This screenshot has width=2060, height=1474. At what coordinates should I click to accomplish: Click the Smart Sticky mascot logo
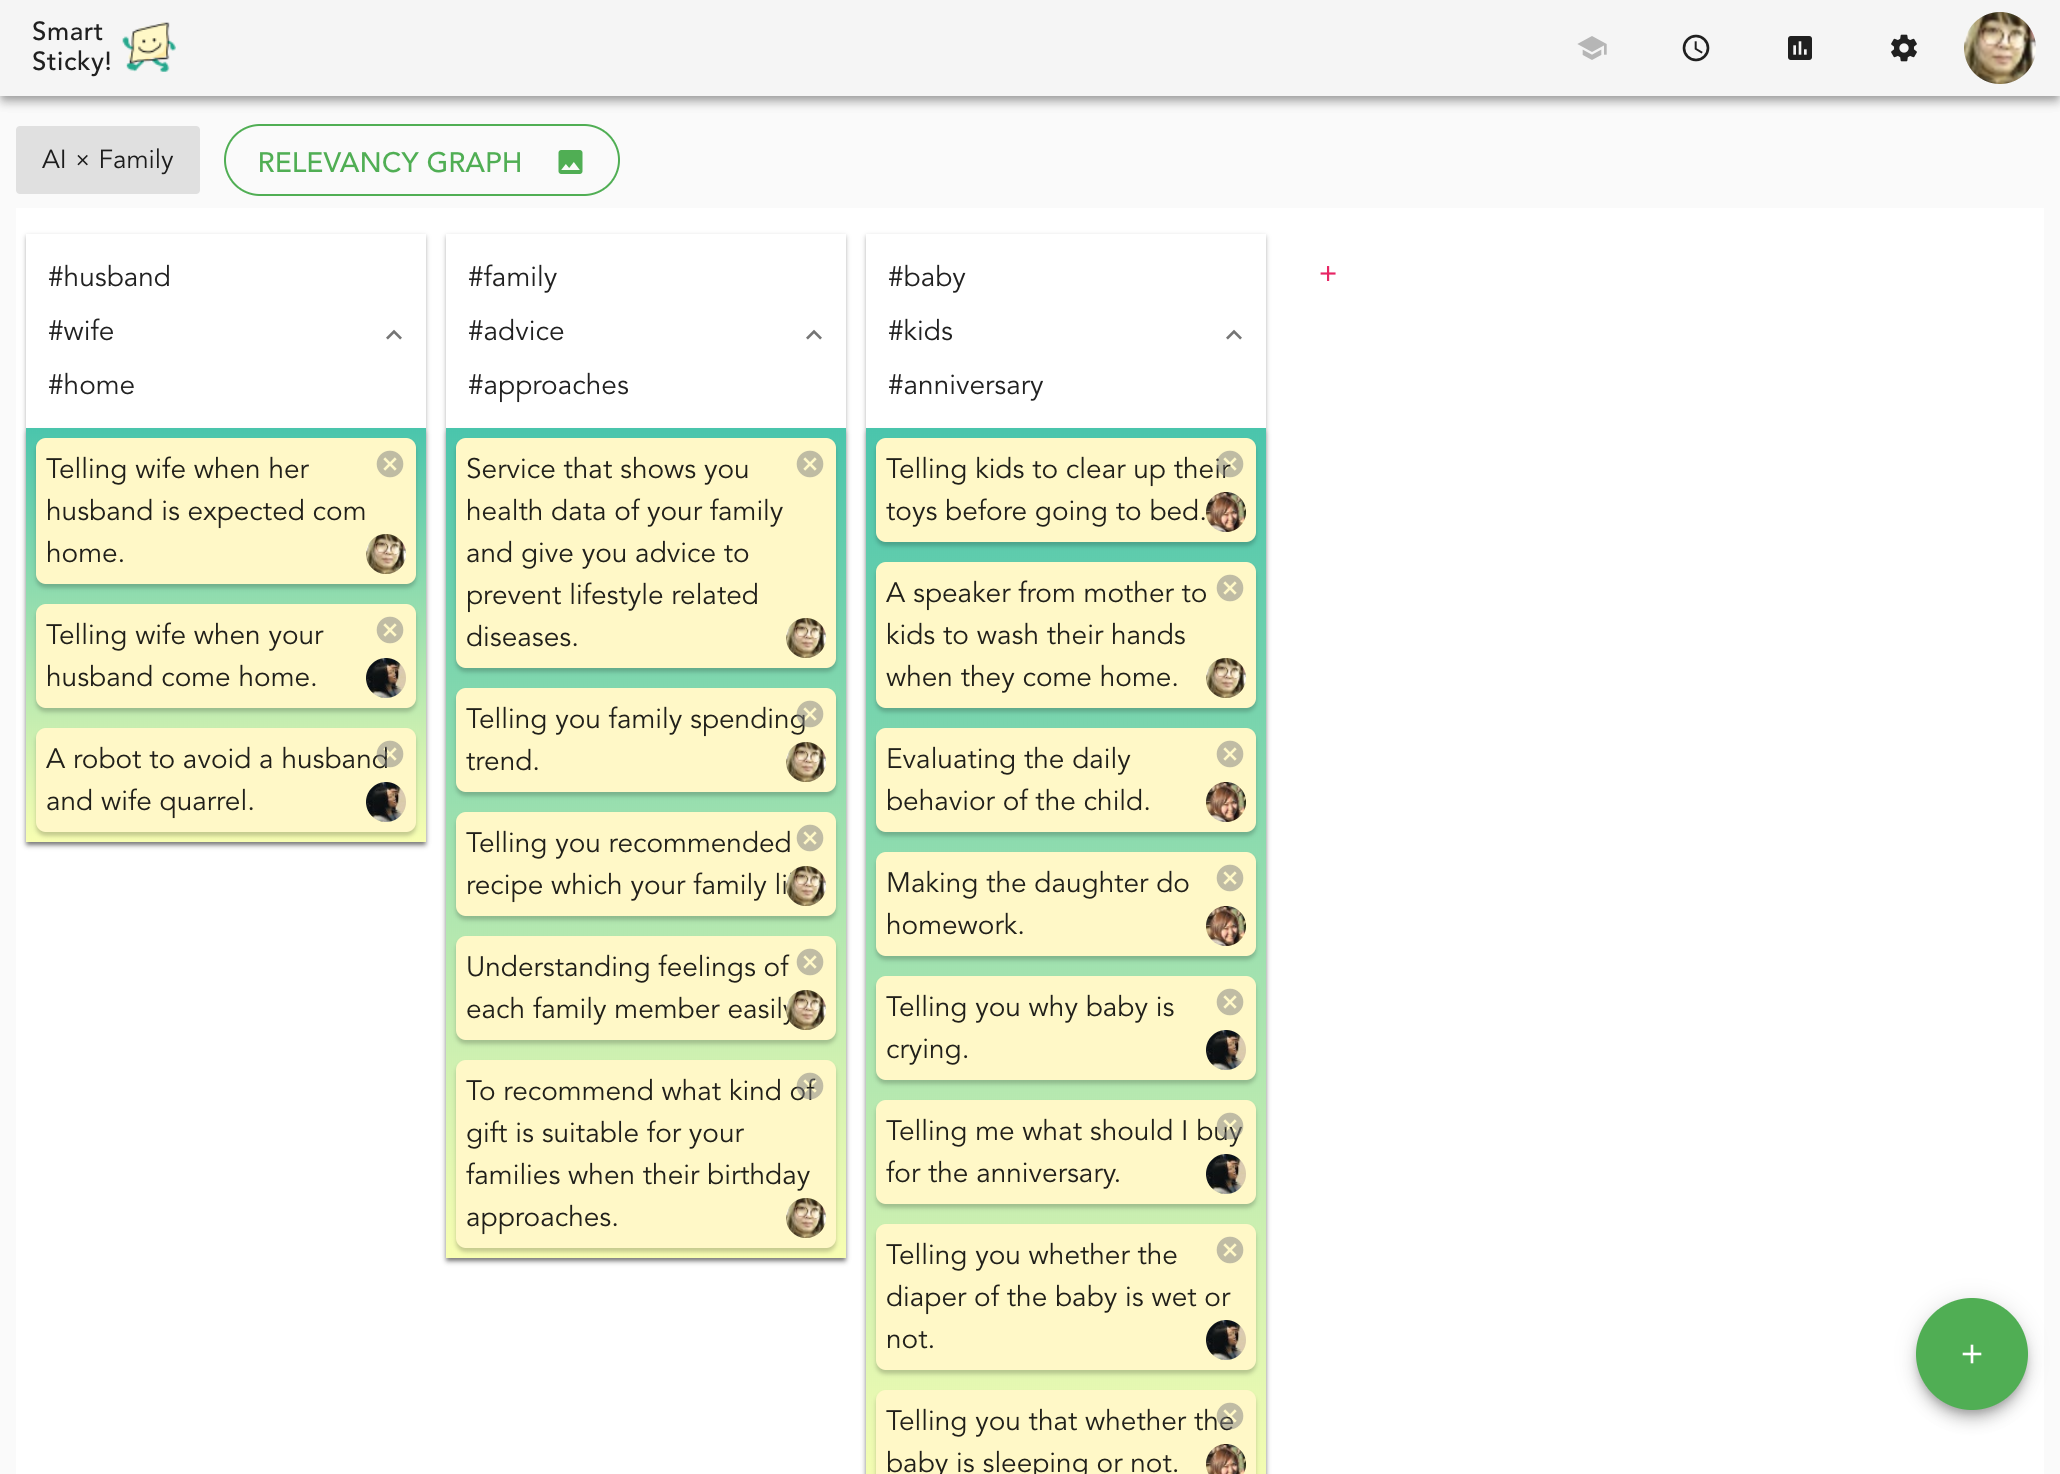(x=149, y=47)
